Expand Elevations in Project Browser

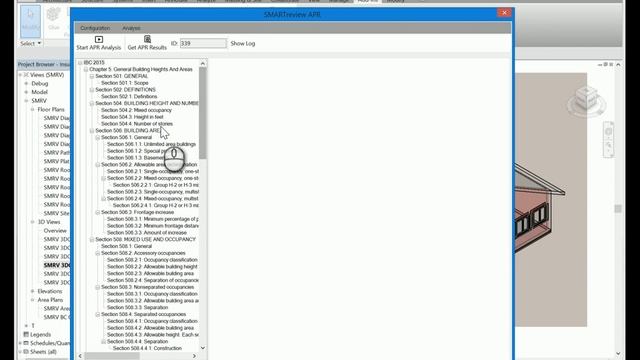pyautogui.click(x=33, y=291)
